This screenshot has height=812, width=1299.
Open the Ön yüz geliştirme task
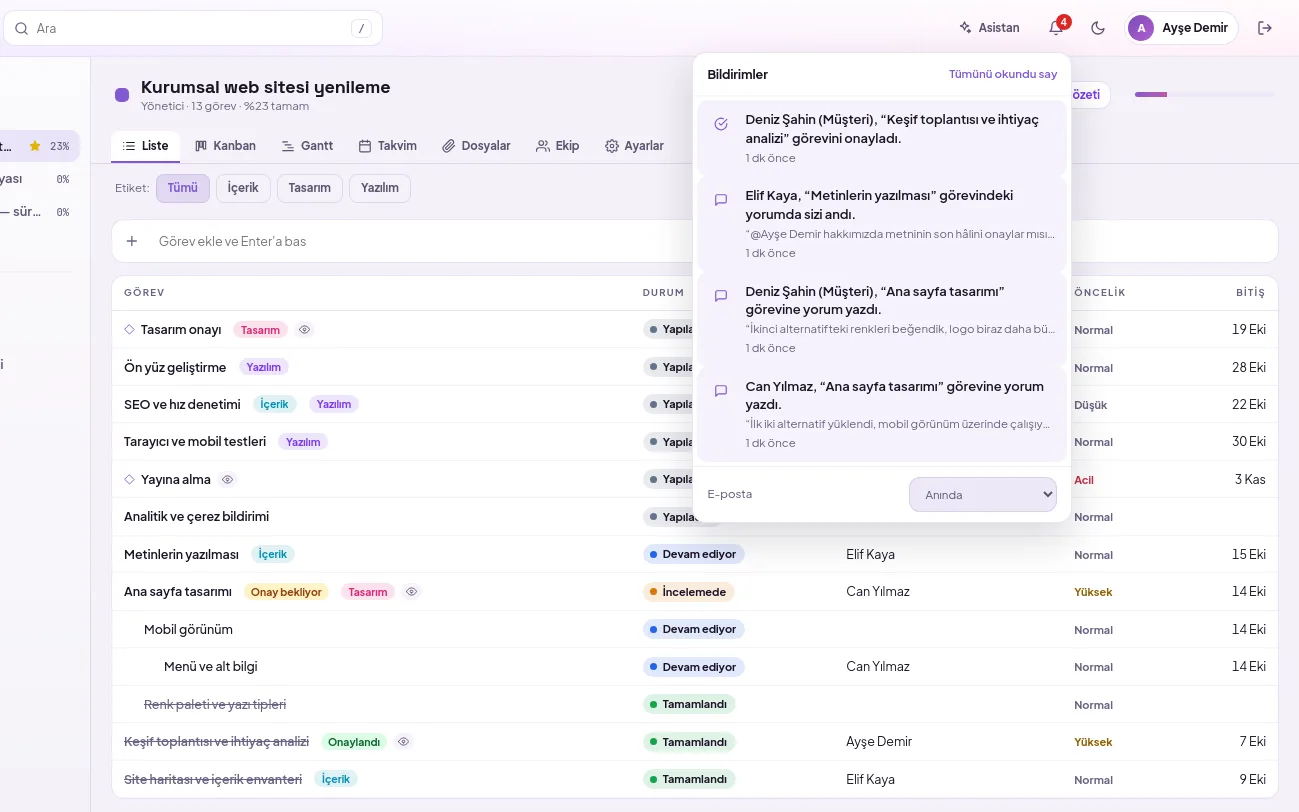[175, 367]
